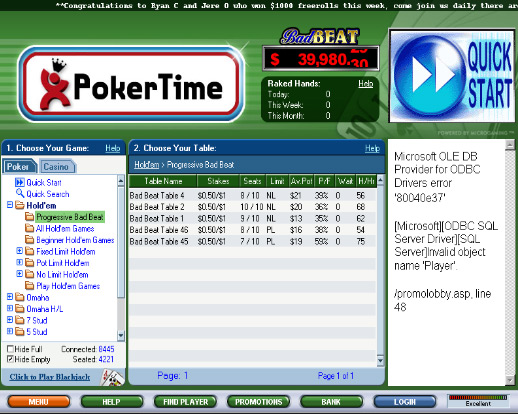Viewport: 518px width, 414px height.
Task: Expand the 7 Stud category
Action: pyautogui.click(x=10, y=320)
